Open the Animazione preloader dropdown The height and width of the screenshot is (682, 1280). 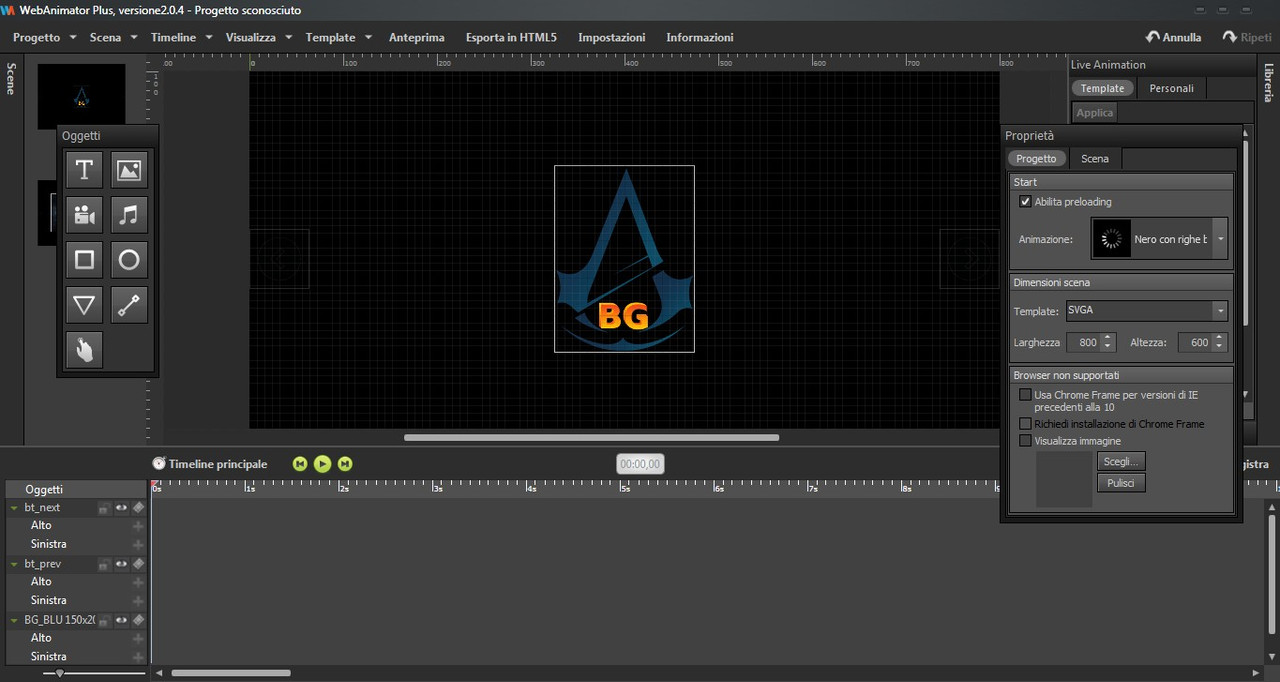1220,240
